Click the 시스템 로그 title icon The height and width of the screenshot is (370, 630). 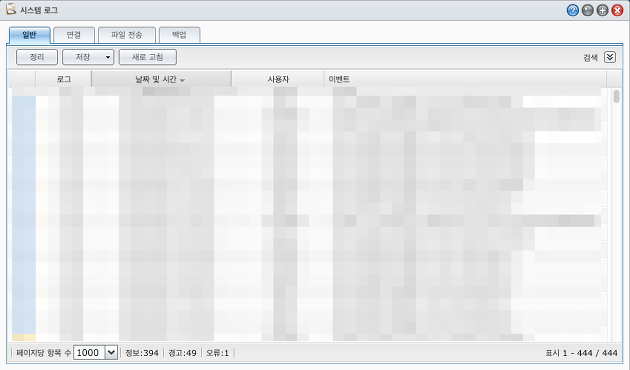tap(11, 9)
